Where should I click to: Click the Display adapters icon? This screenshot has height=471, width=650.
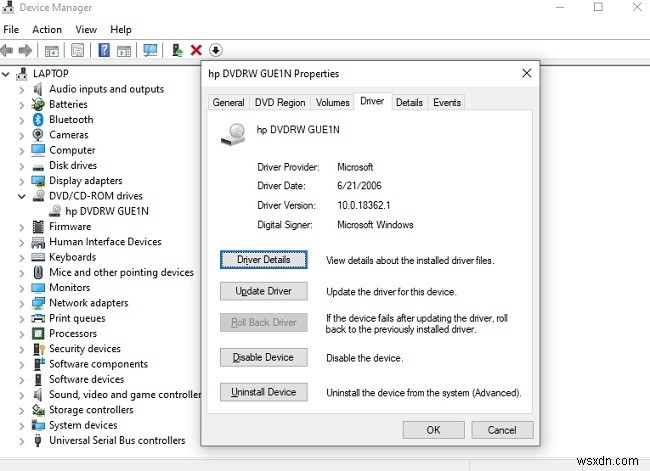(x=38, y=181)
